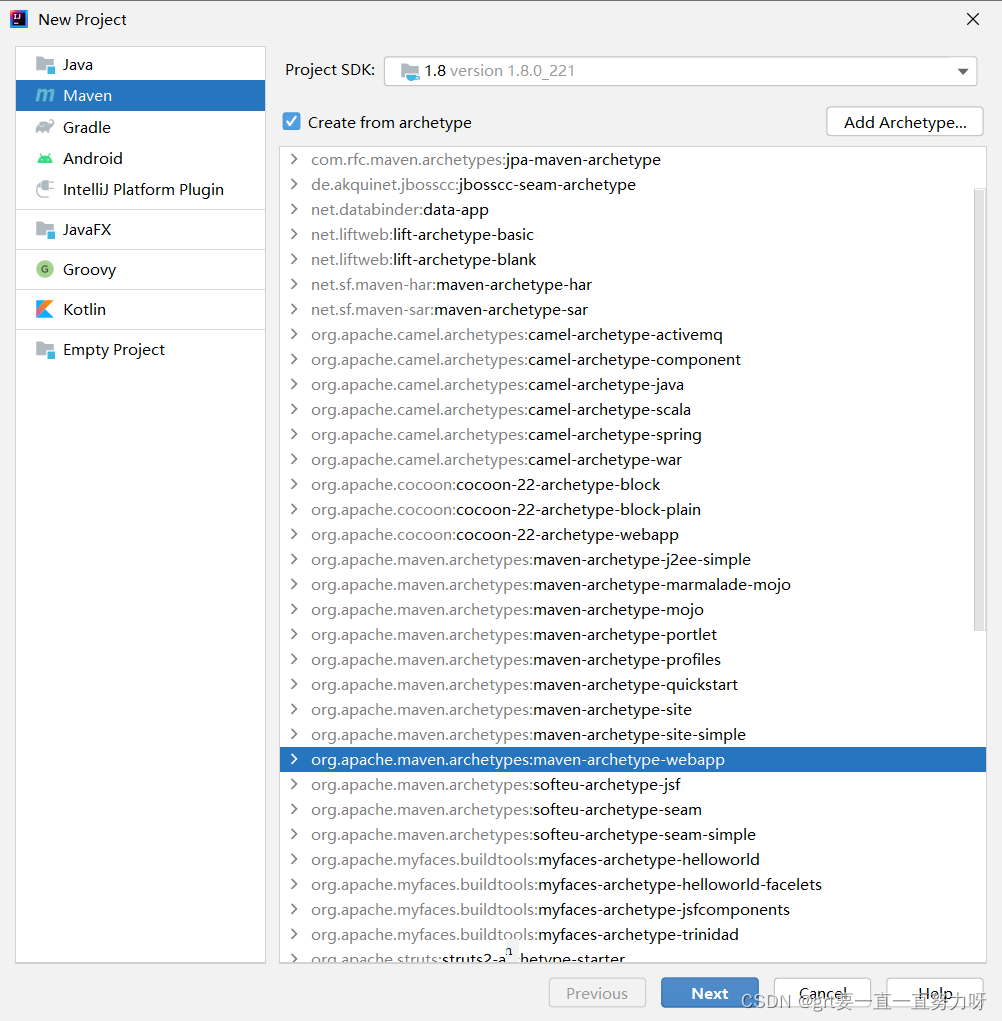Select myfaces-archetype-jsfcomponents row
1002x1021 pixels.
pos(633,910)
